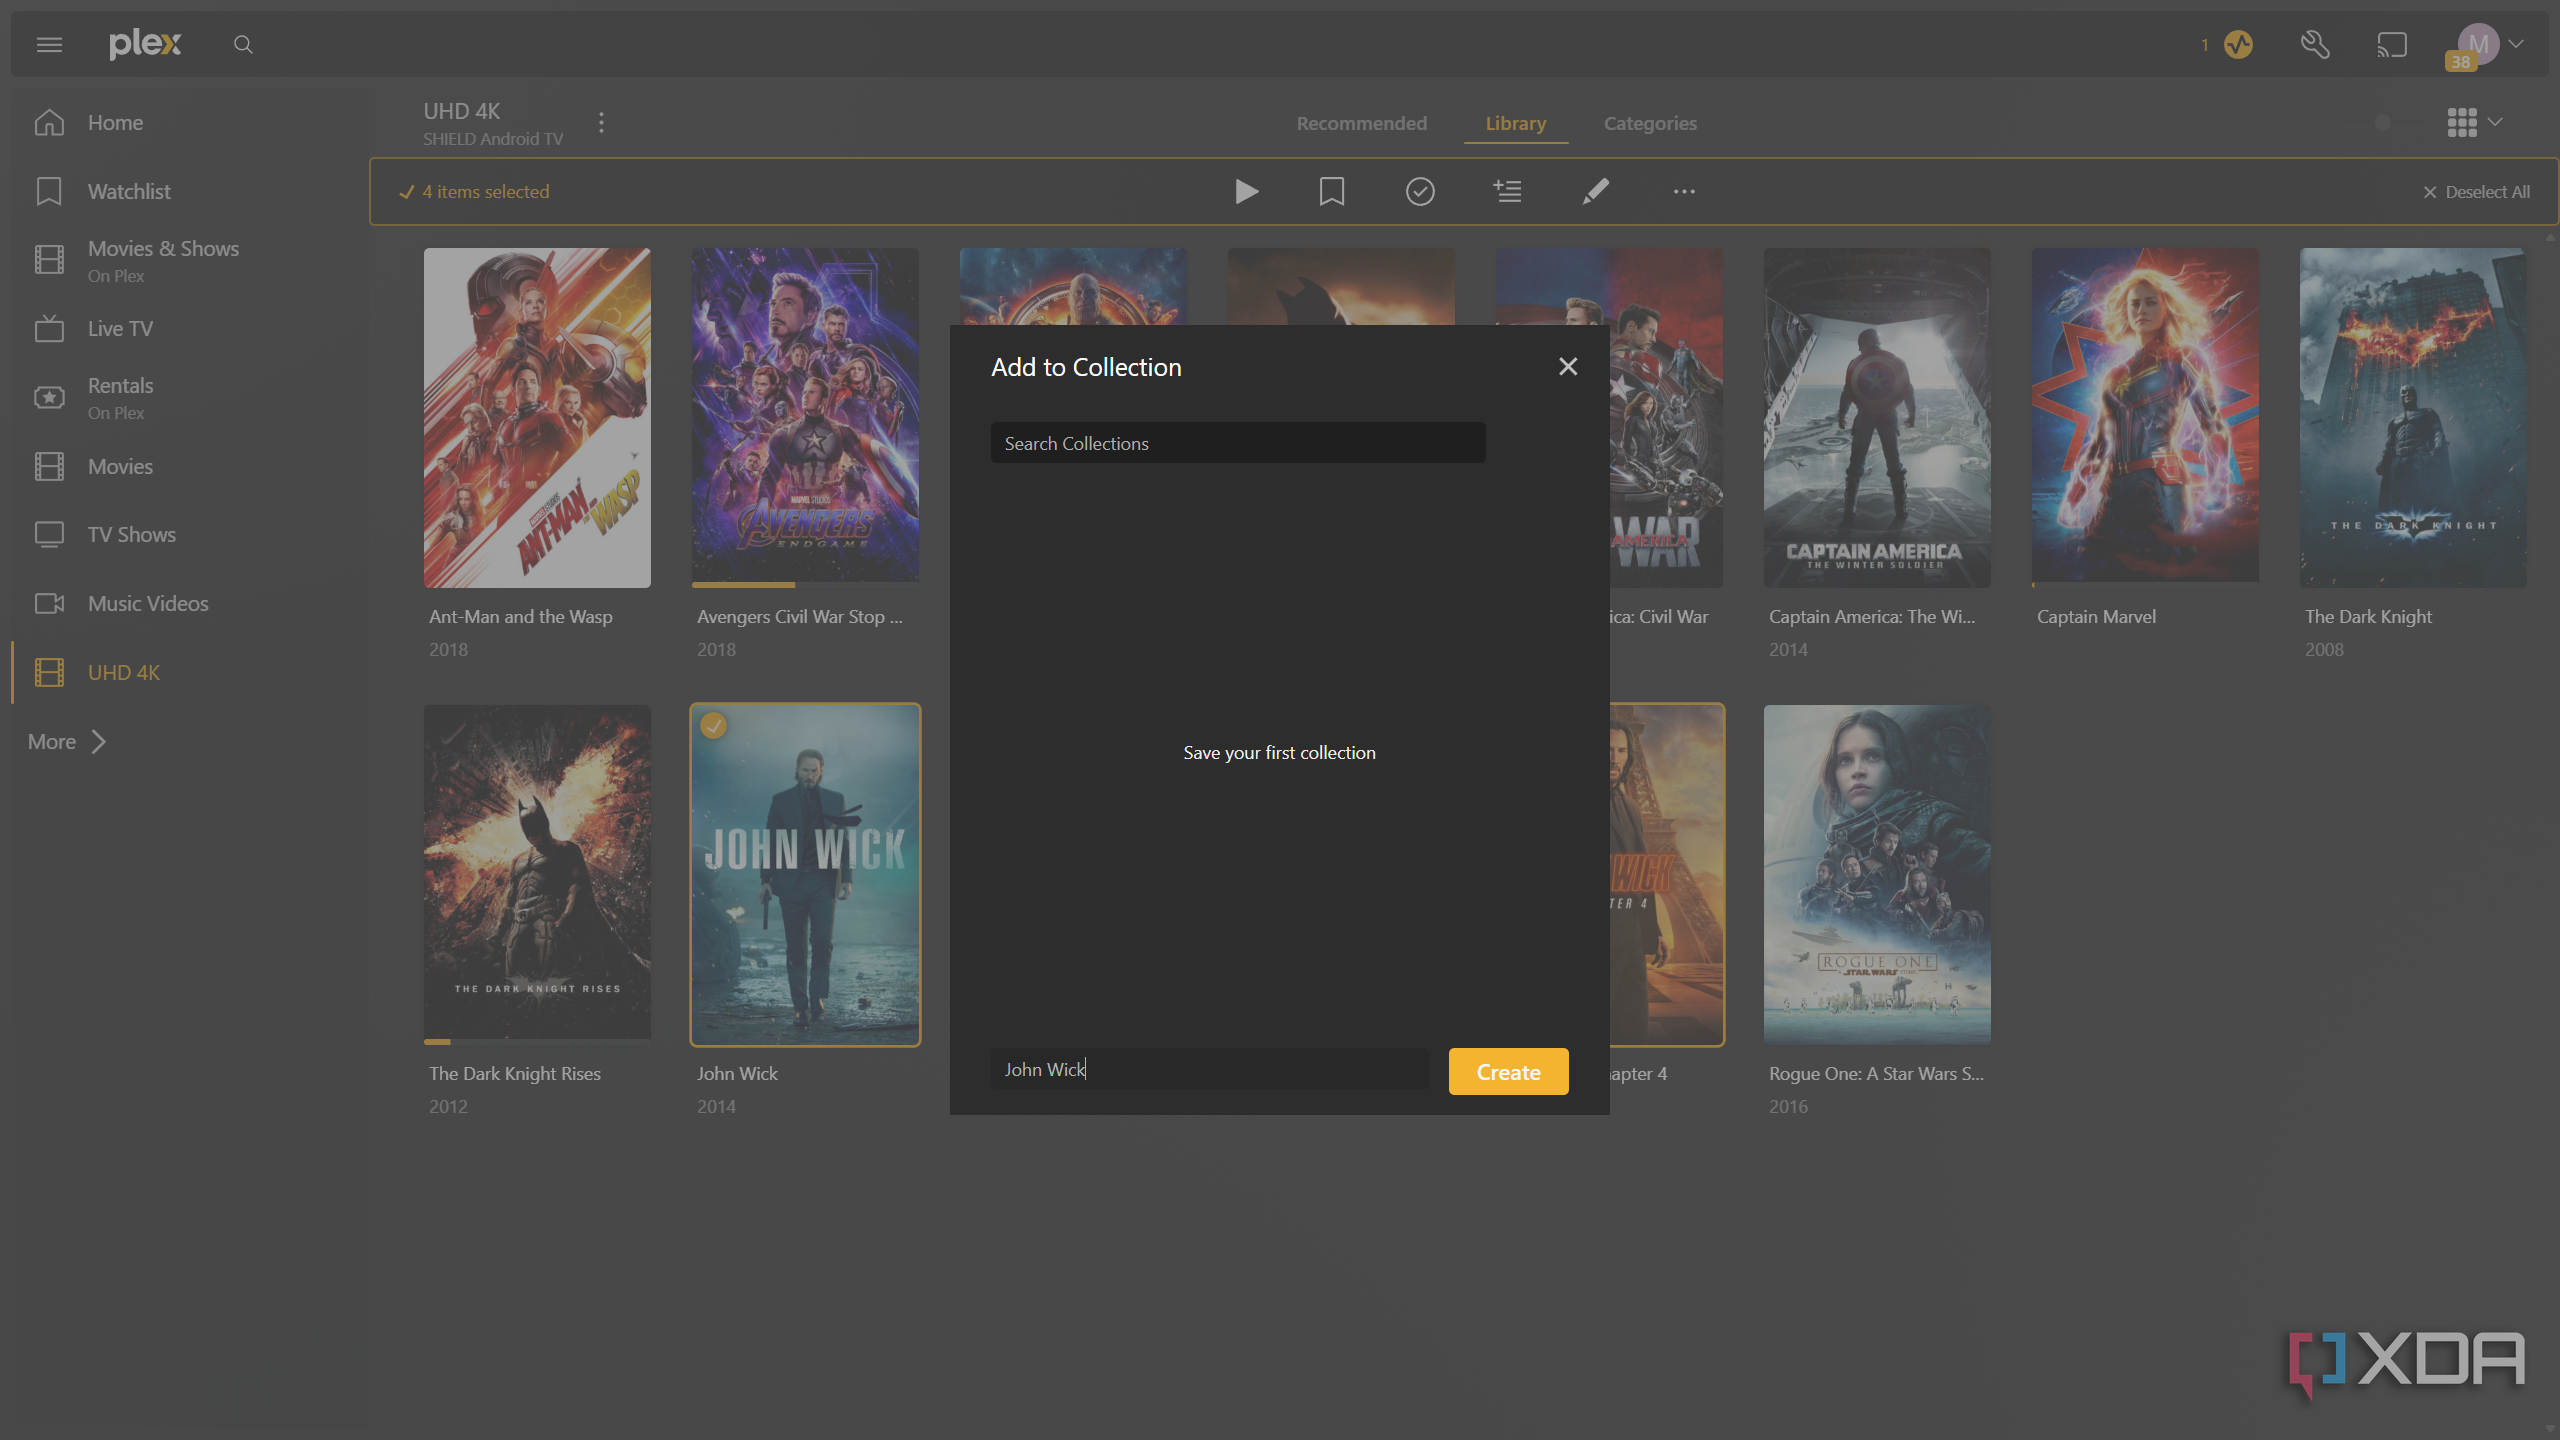This screenshot has width=2560, height=1440.
Task: Expand the grid view mode dropdown
Action: click(2475, 122)
